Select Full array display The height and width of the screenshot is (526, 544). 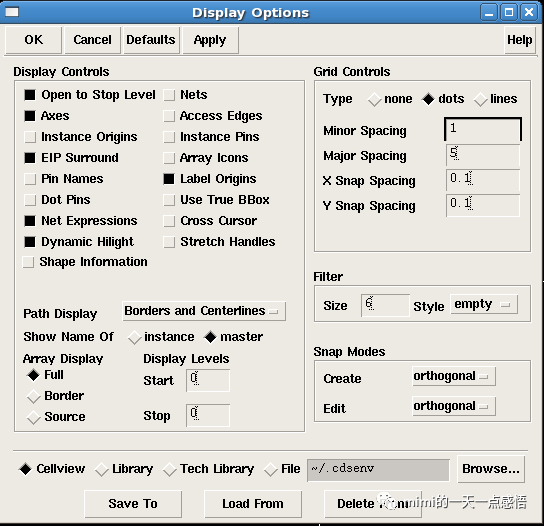pyautogui.click(x=33, y=375)
